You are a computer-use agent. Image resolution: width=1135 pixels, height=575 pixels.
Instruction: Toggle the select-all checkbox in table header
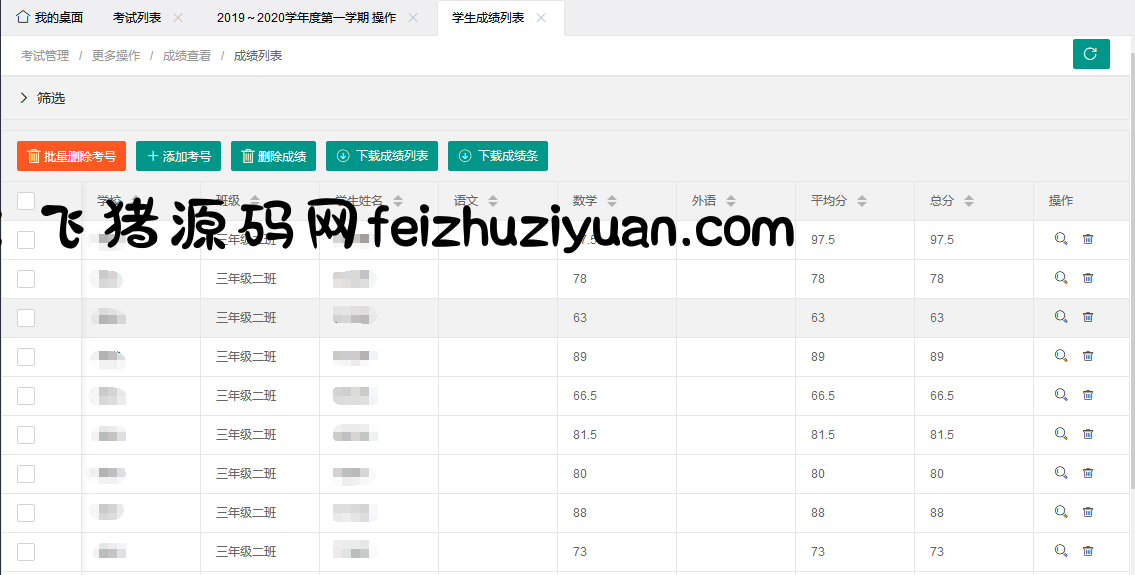click(26, 201)
